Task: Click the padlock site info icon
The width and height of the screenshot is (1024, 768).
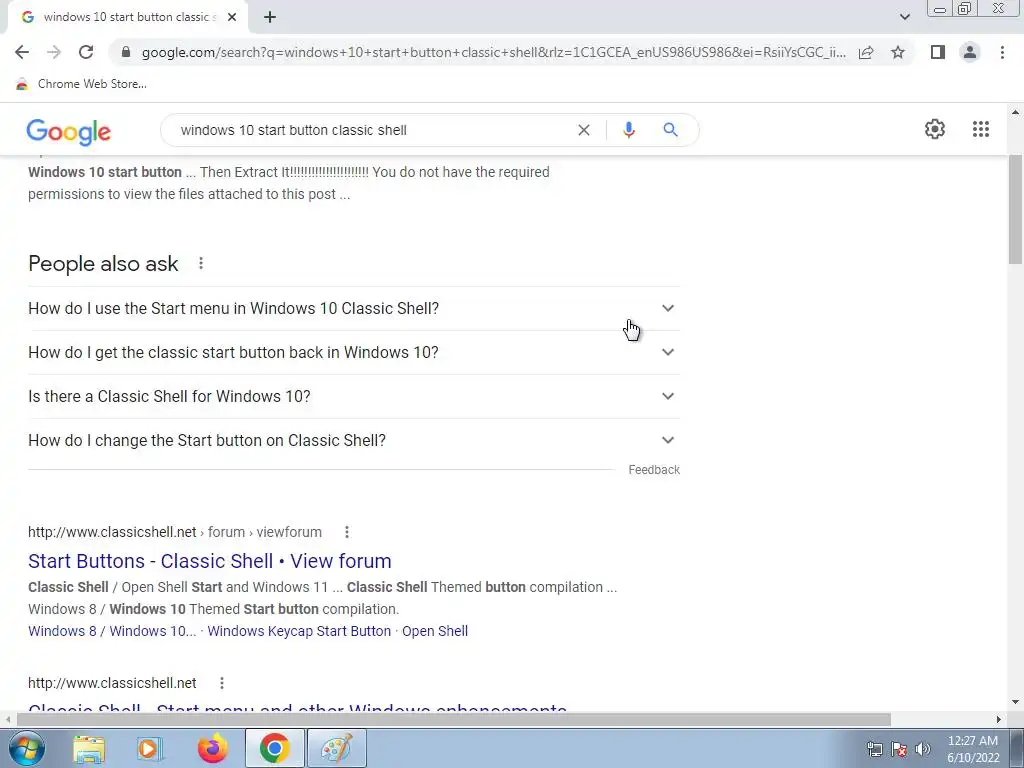Action: click(x=126, y=52)
